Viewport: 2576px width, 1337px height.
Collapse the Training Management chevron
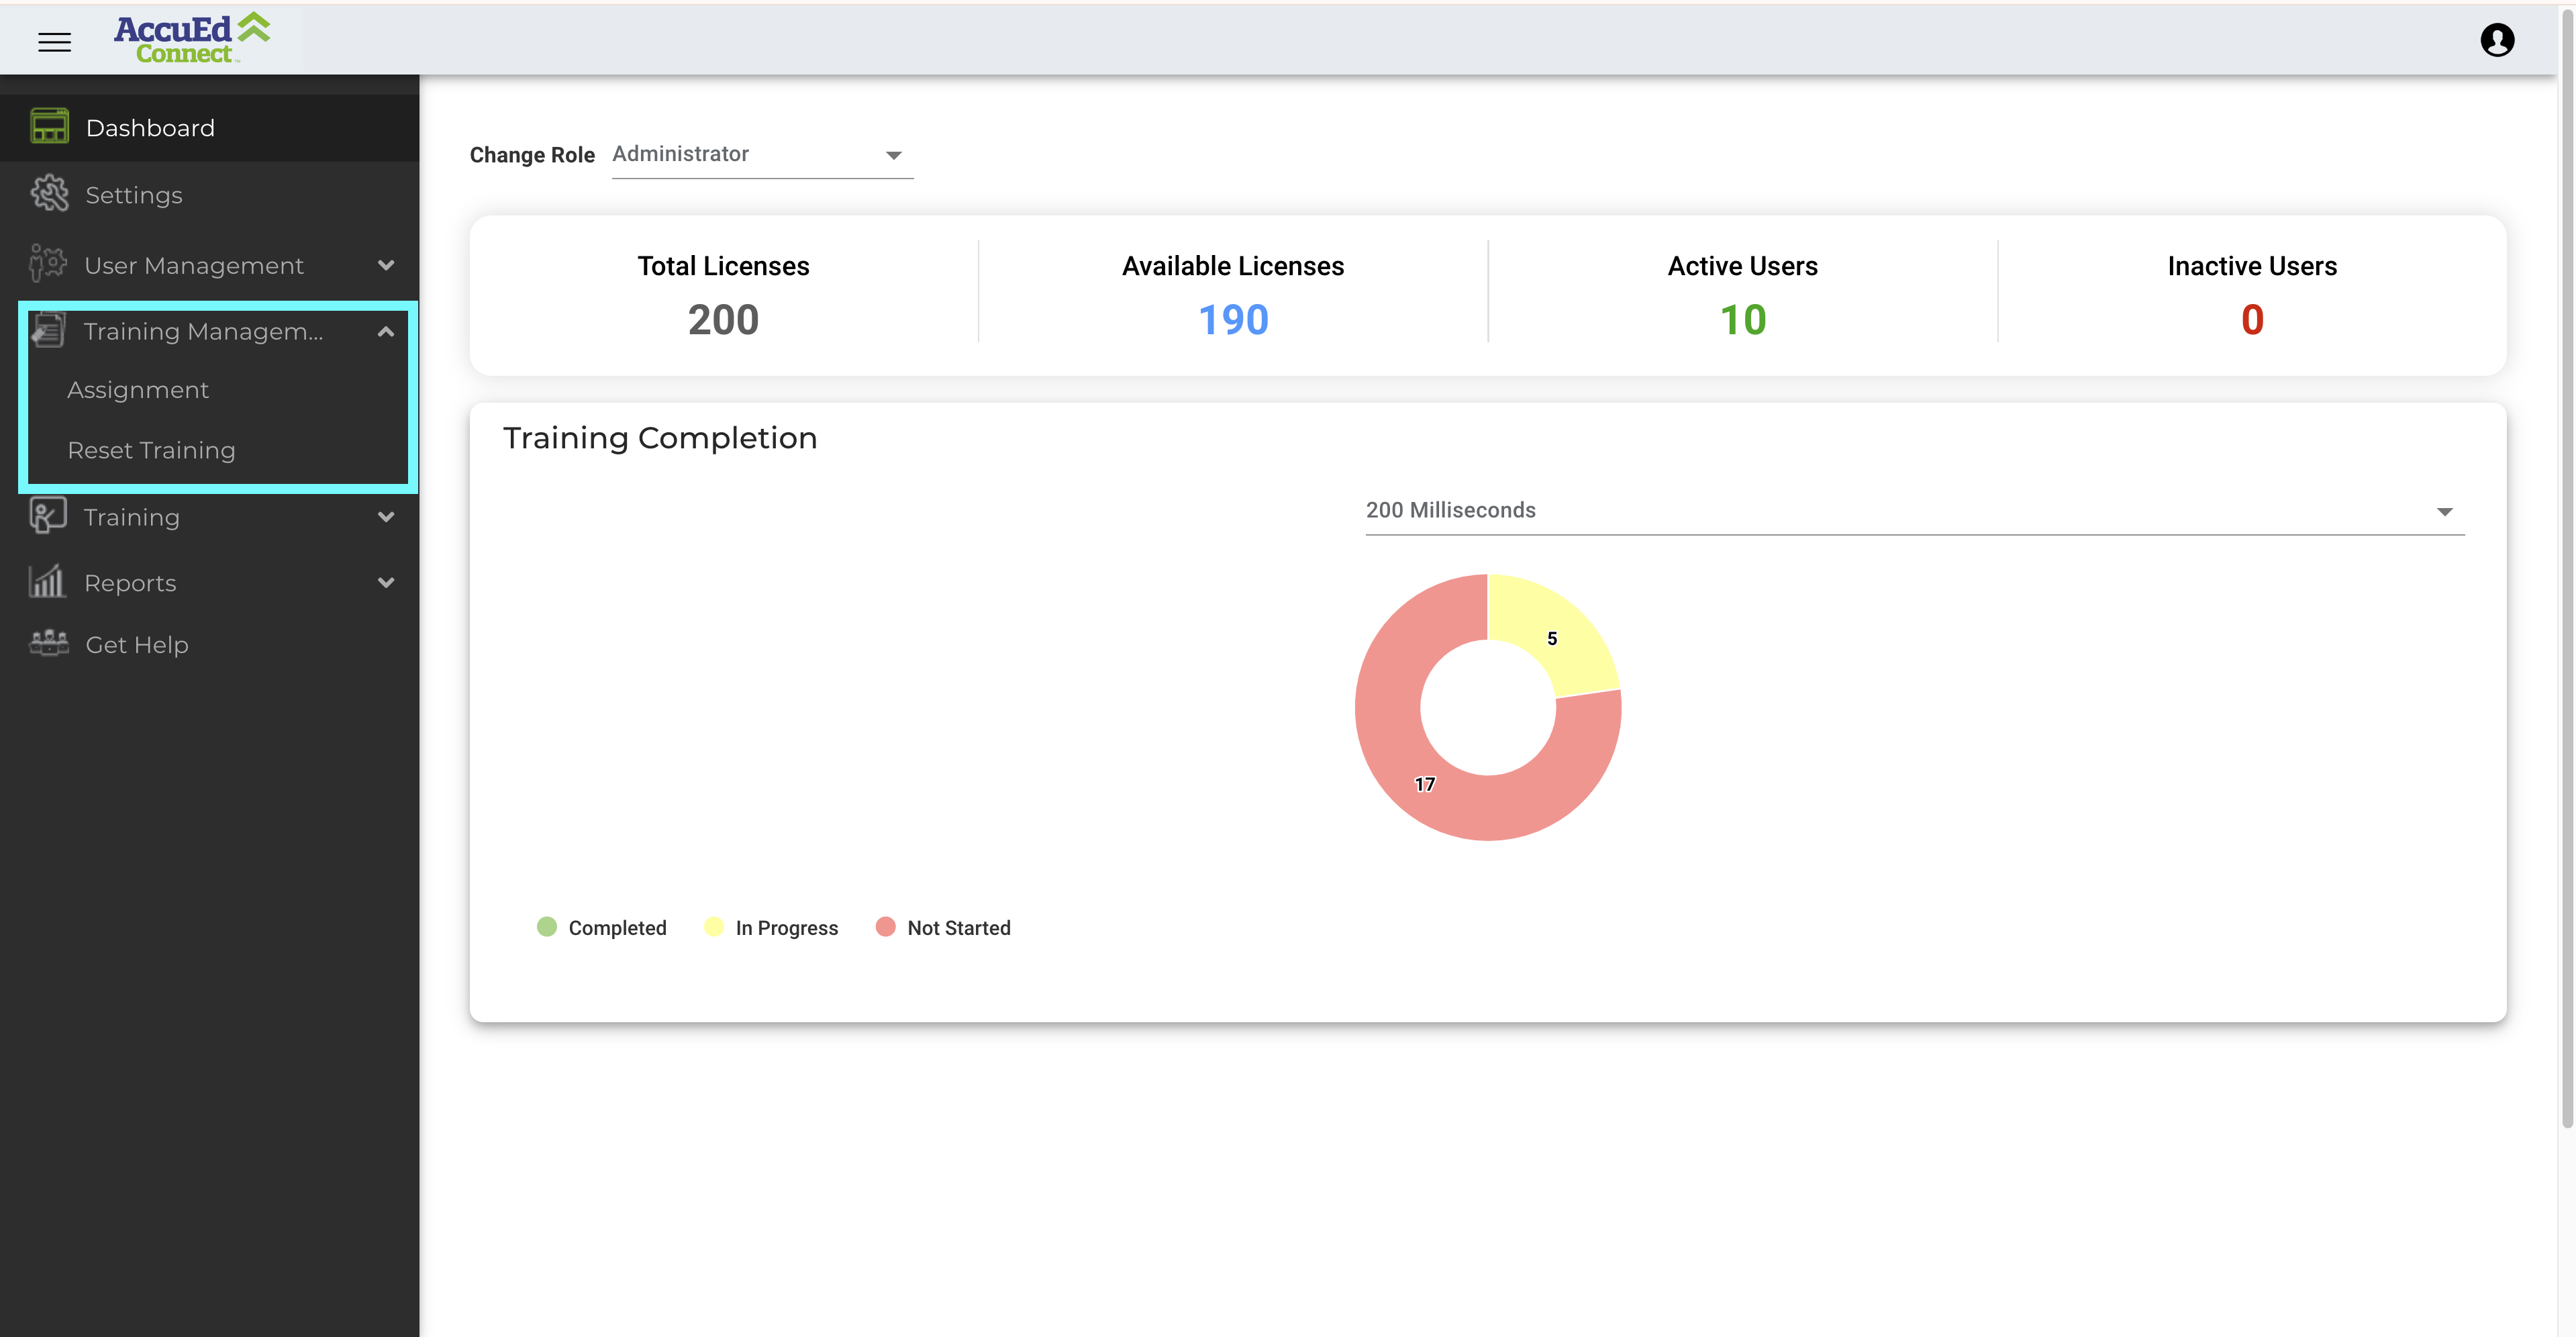pos(386,331)
